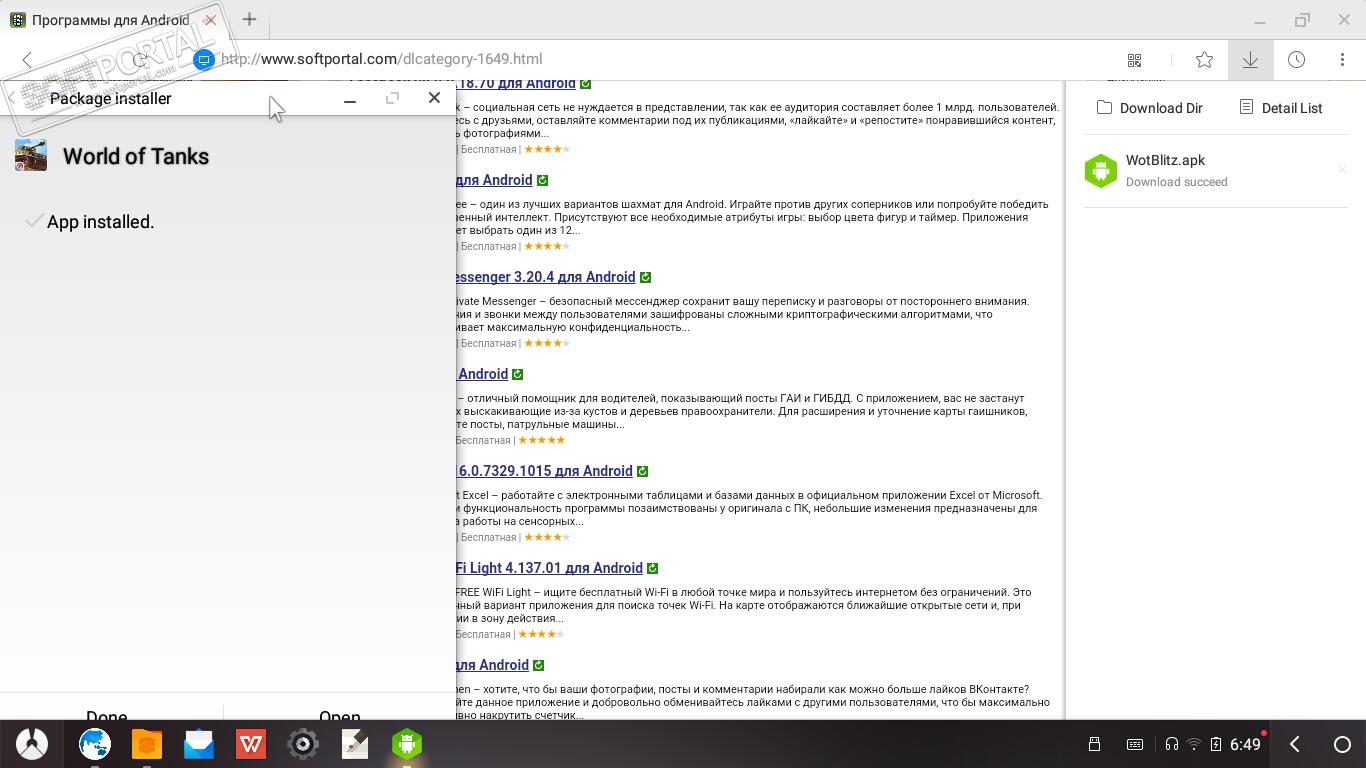Viewport: 1366px width, 768px height.
Task: Click green icon next to Messenger 3.20.4 title
Action: click(x=645, y=278)
